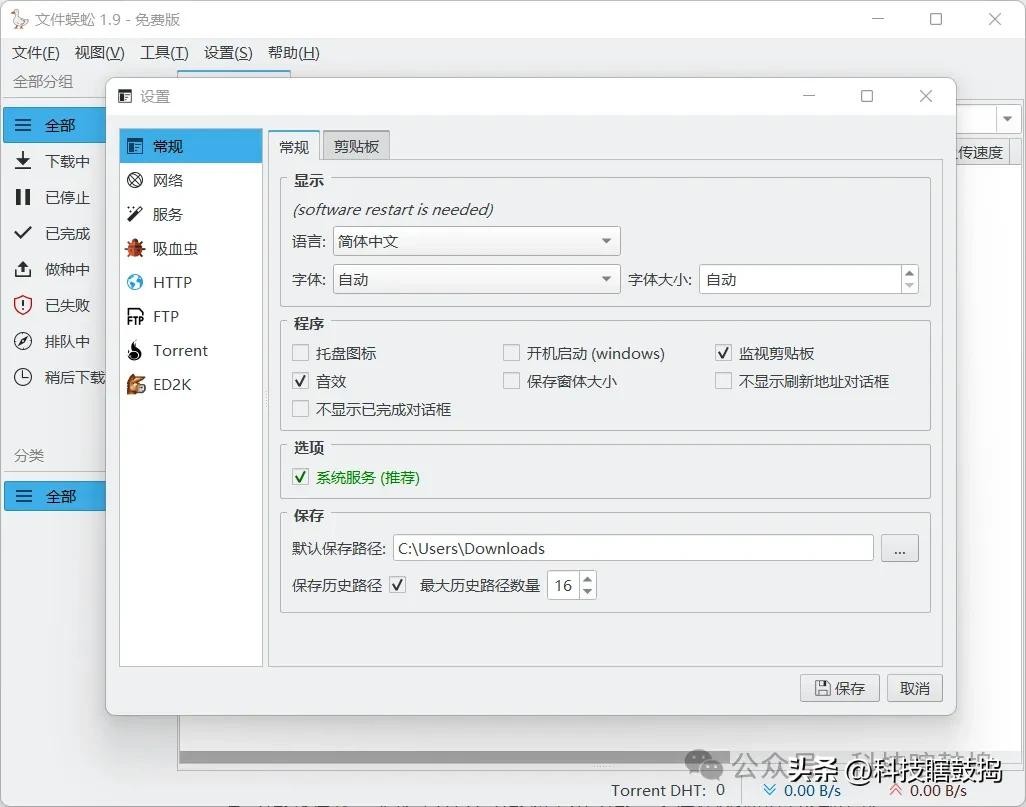This screenshot has height=807, width=1026.
Task: Click the 取消 cancel button
Action: pos(914,688)
